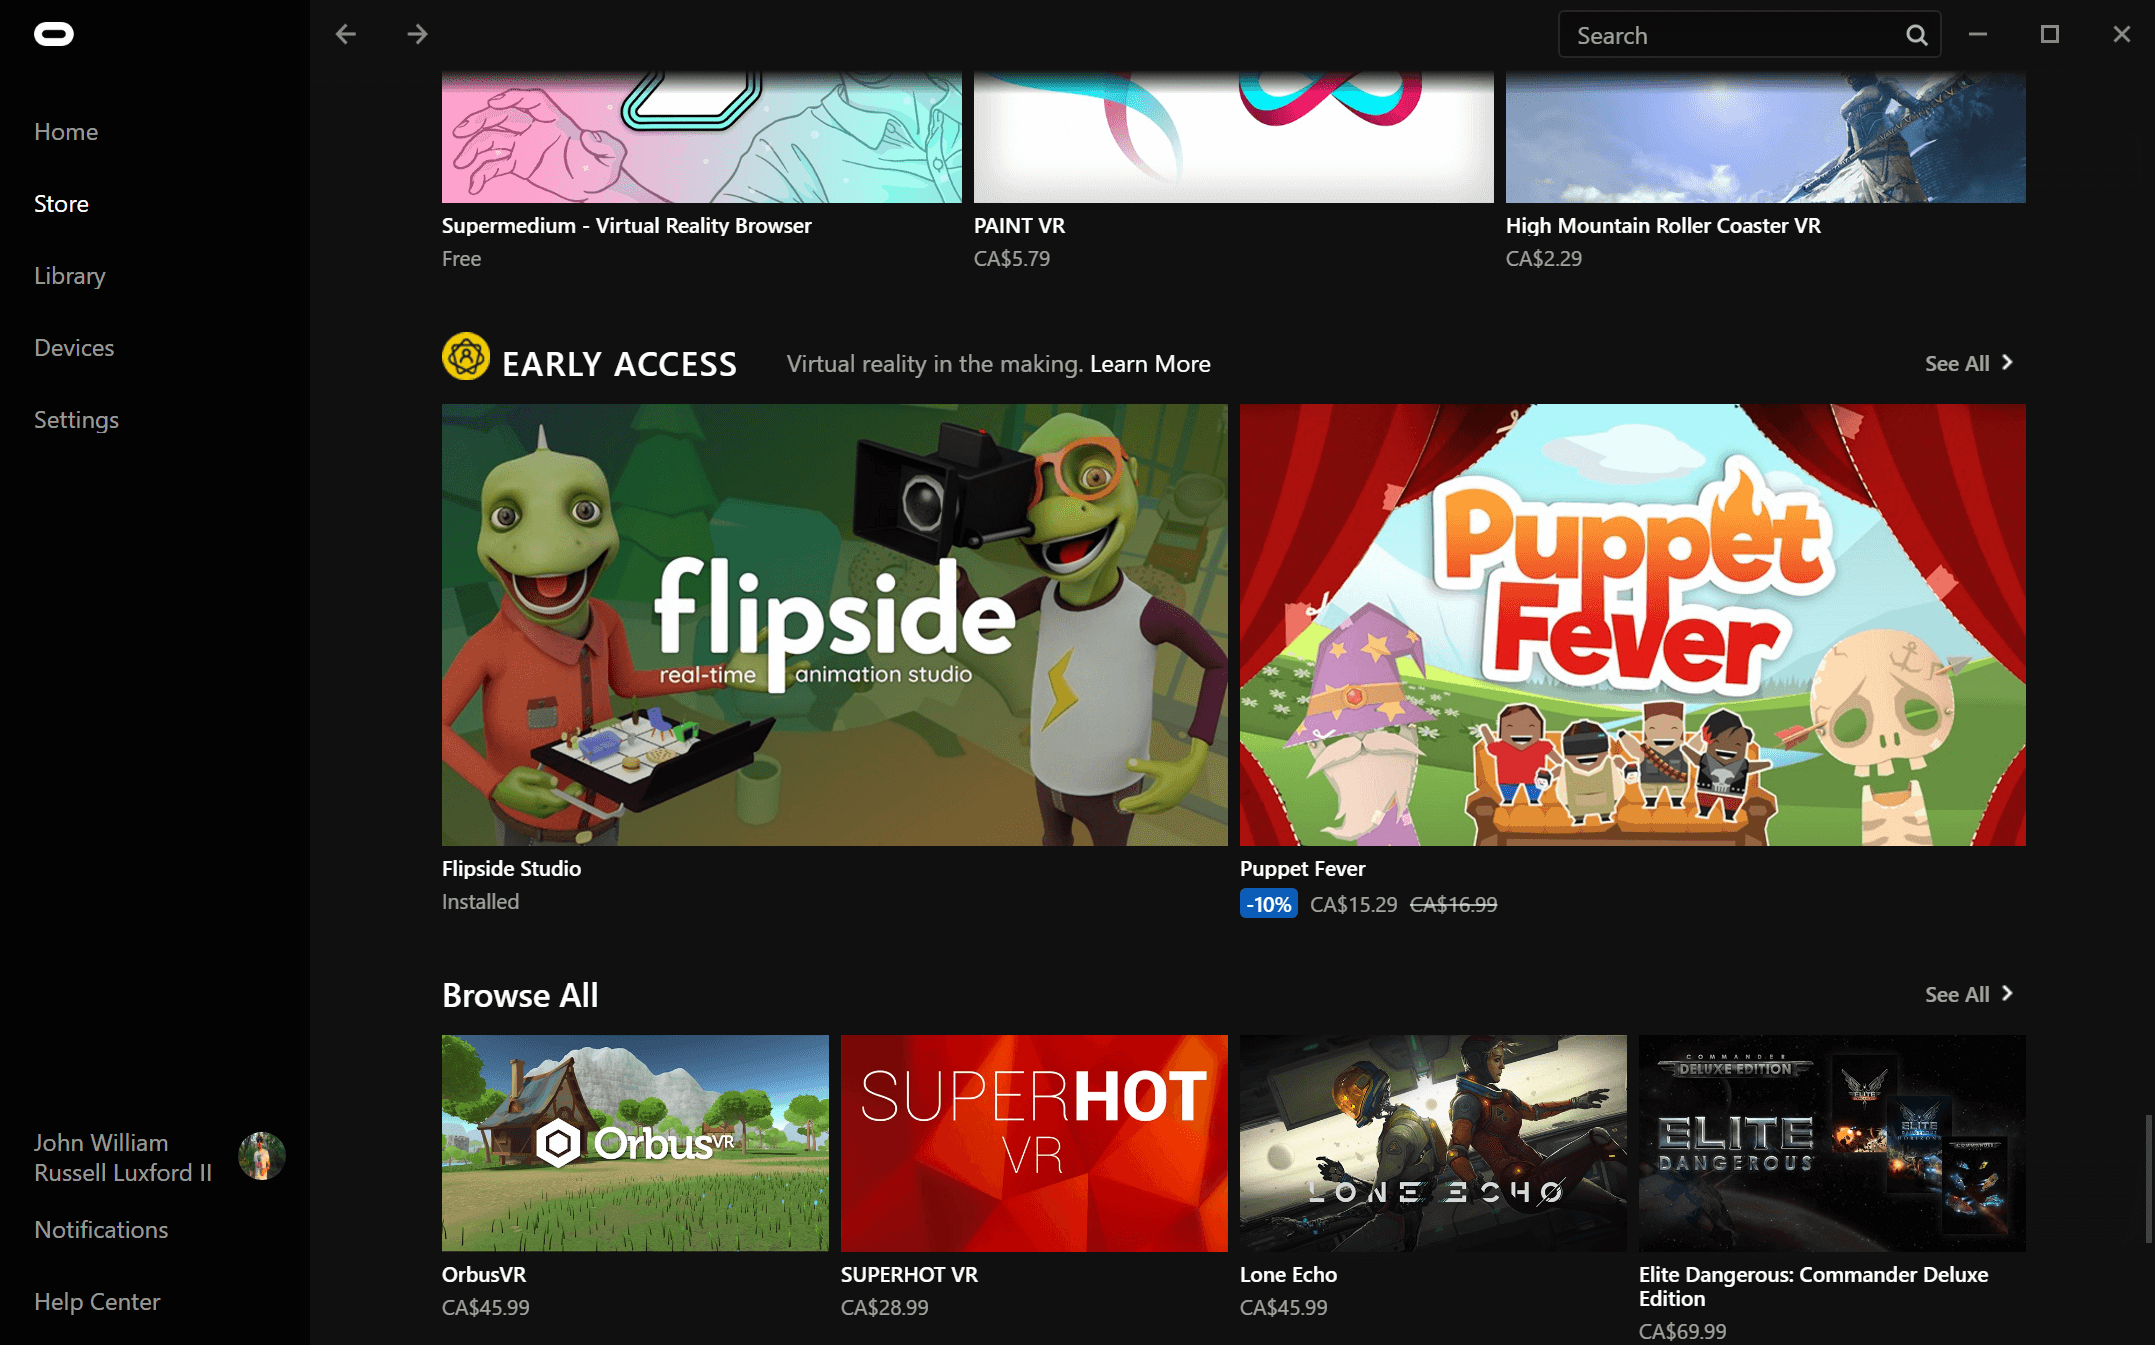Go forward with the right arrow
The width and height of the screenshot is (2155, 1345).
coord(417,35)
